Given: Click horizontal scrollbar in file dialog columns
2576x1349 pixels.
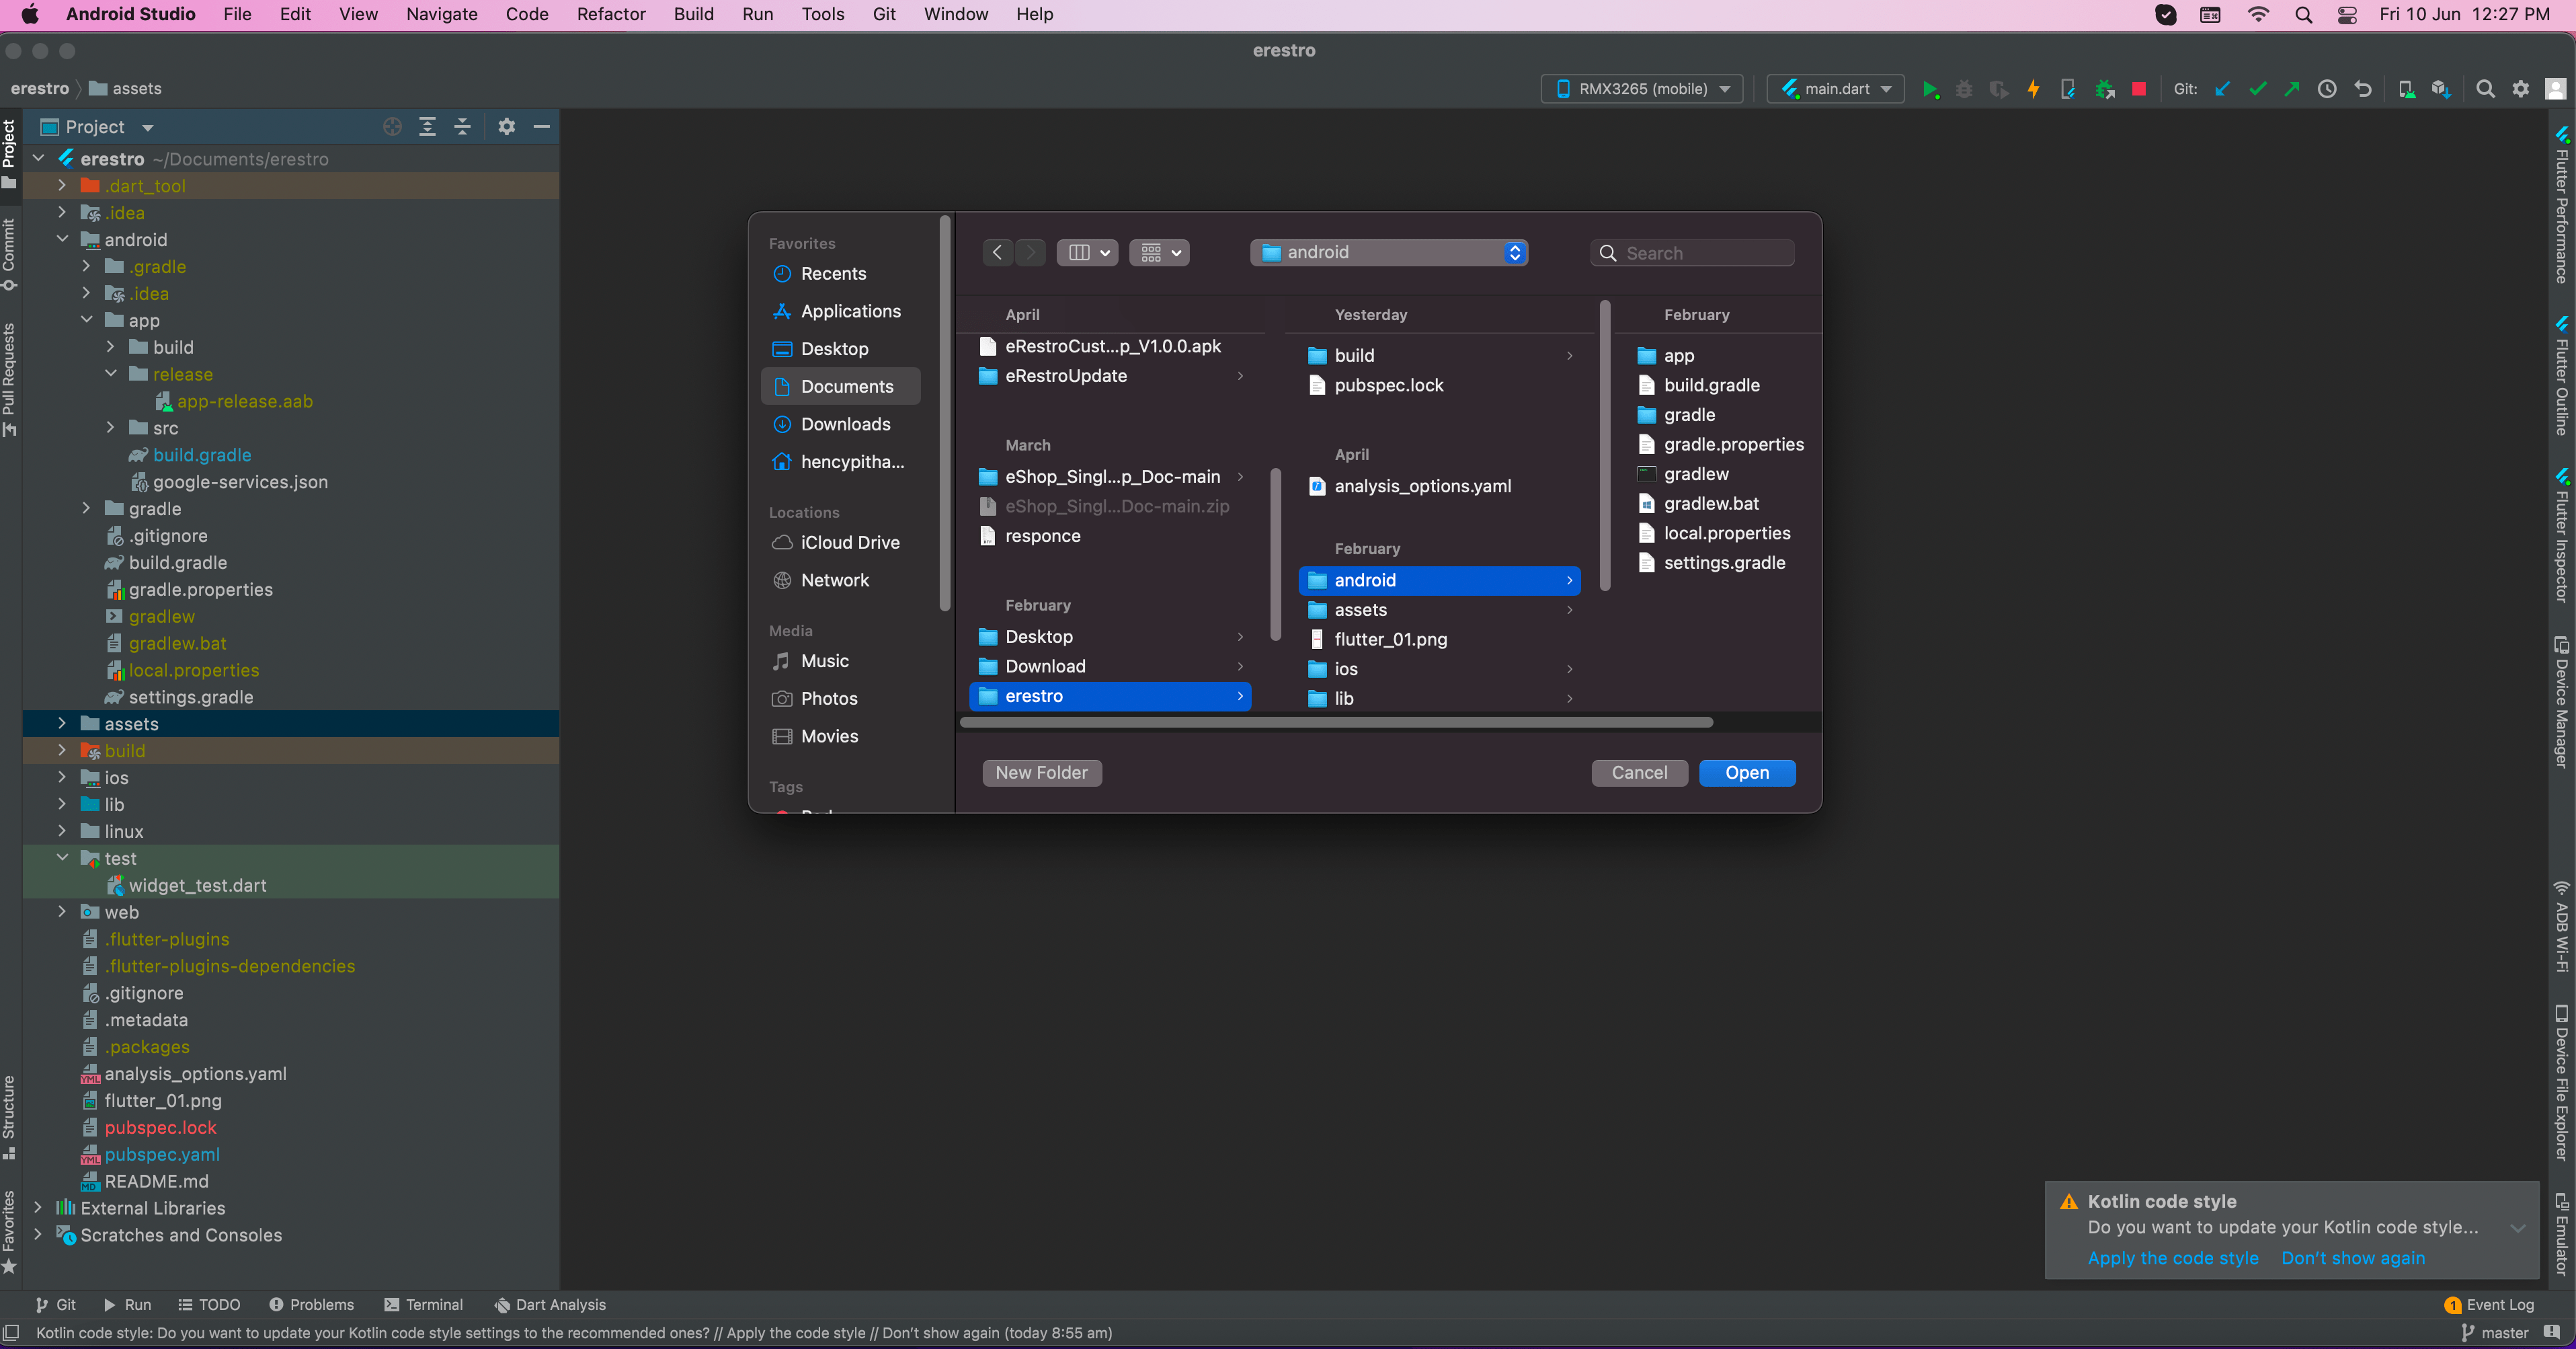Looking at the screenshot, I should click(1336, 722).
